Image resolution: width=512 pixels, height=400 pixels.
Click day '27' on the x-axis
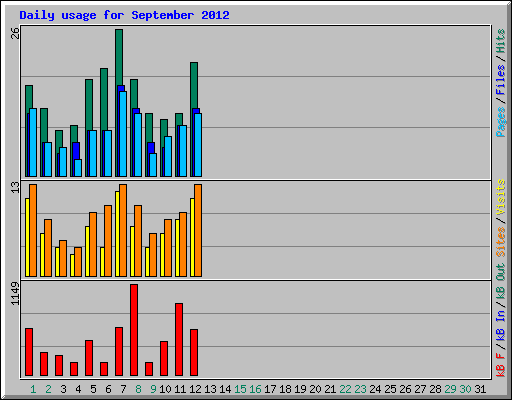click(x=420, y=389)
